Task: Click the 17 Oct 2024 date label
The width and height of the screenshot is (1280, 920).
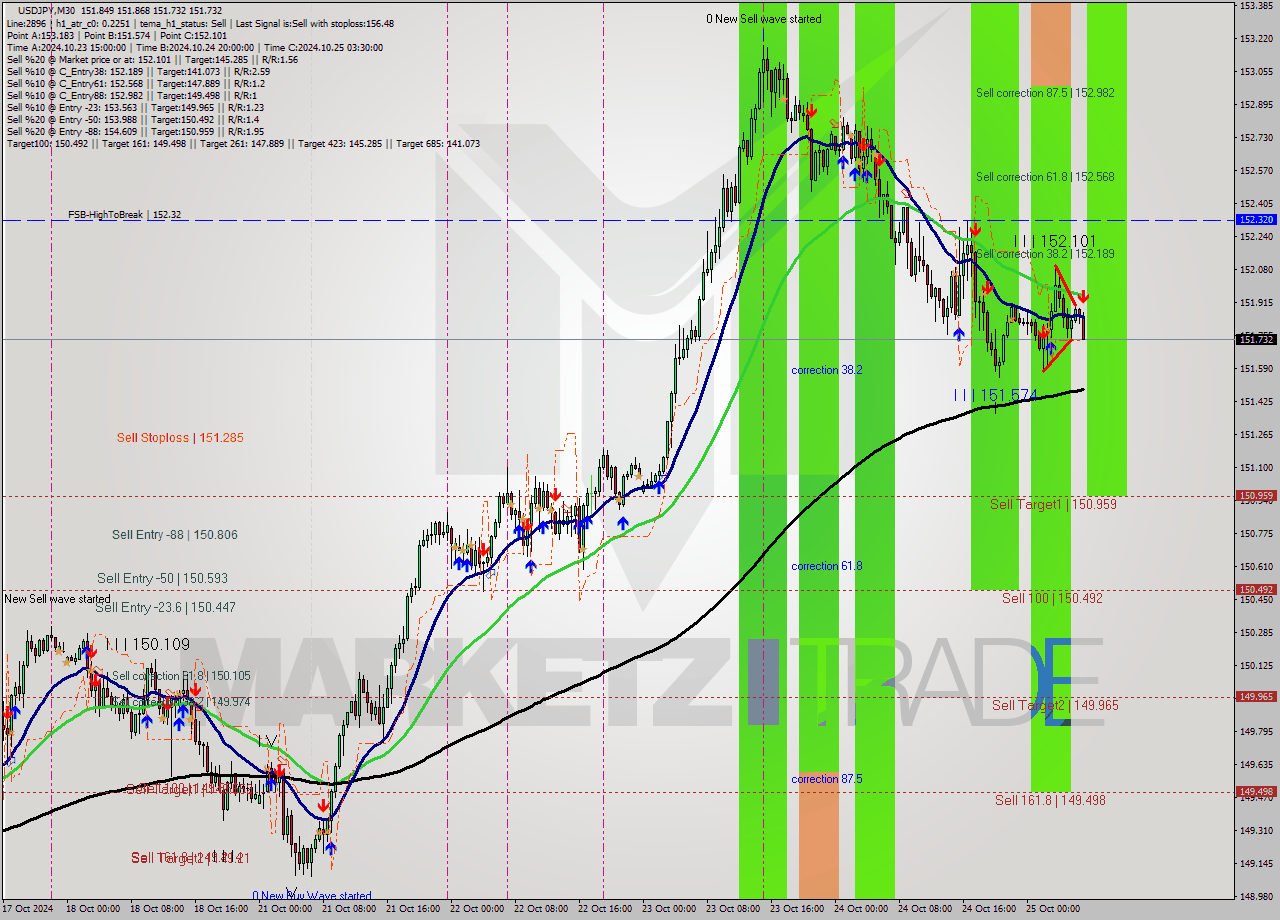Action: point(28,909)
